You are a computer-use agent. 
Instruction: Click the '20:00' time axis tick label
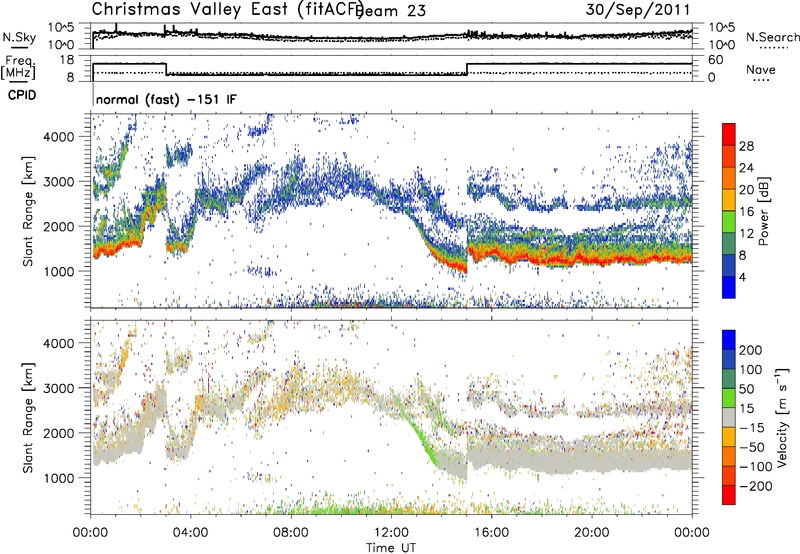tap(591, 533)
